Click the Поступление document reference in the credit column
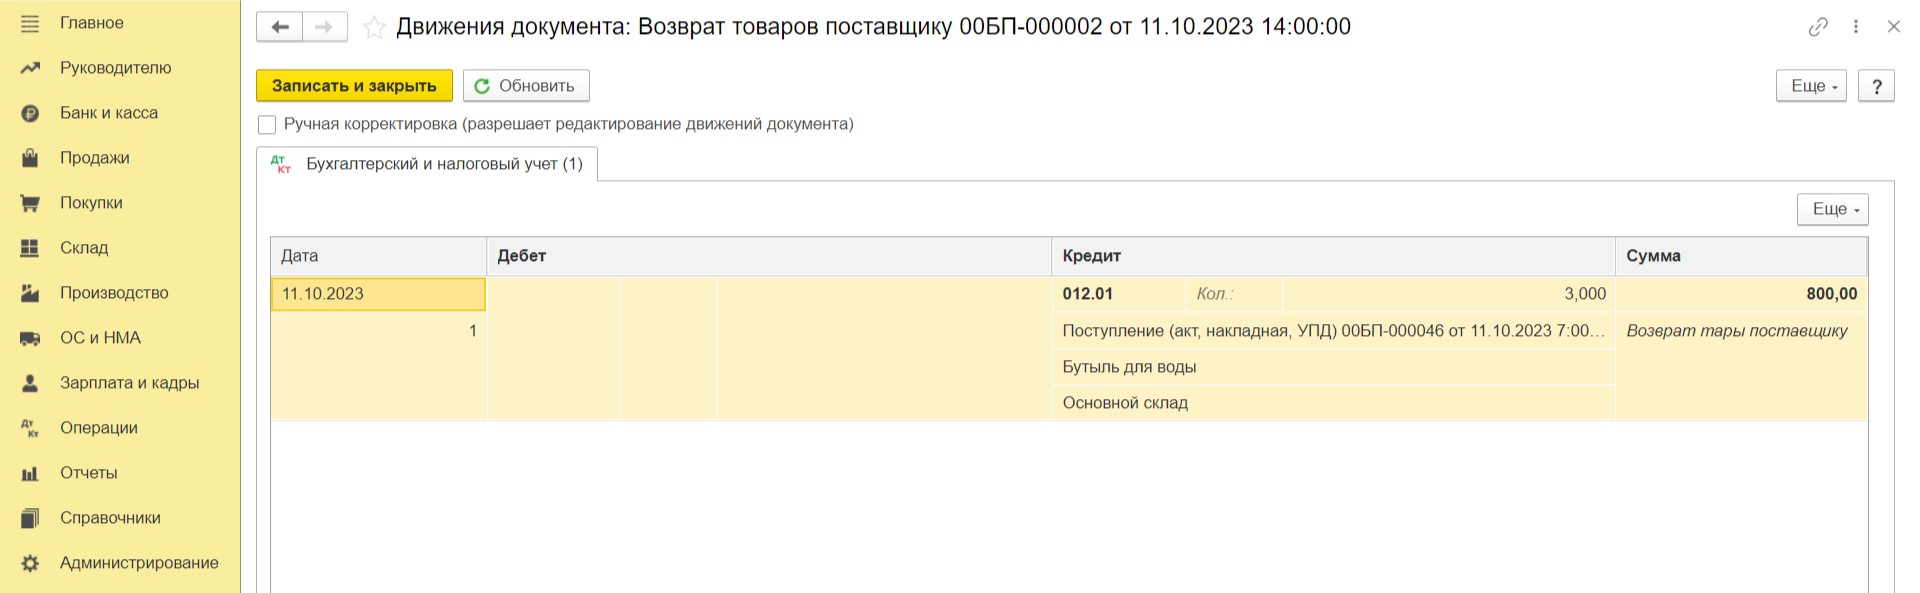This screenshot has height=593, width=1920. click(1333, 331)
